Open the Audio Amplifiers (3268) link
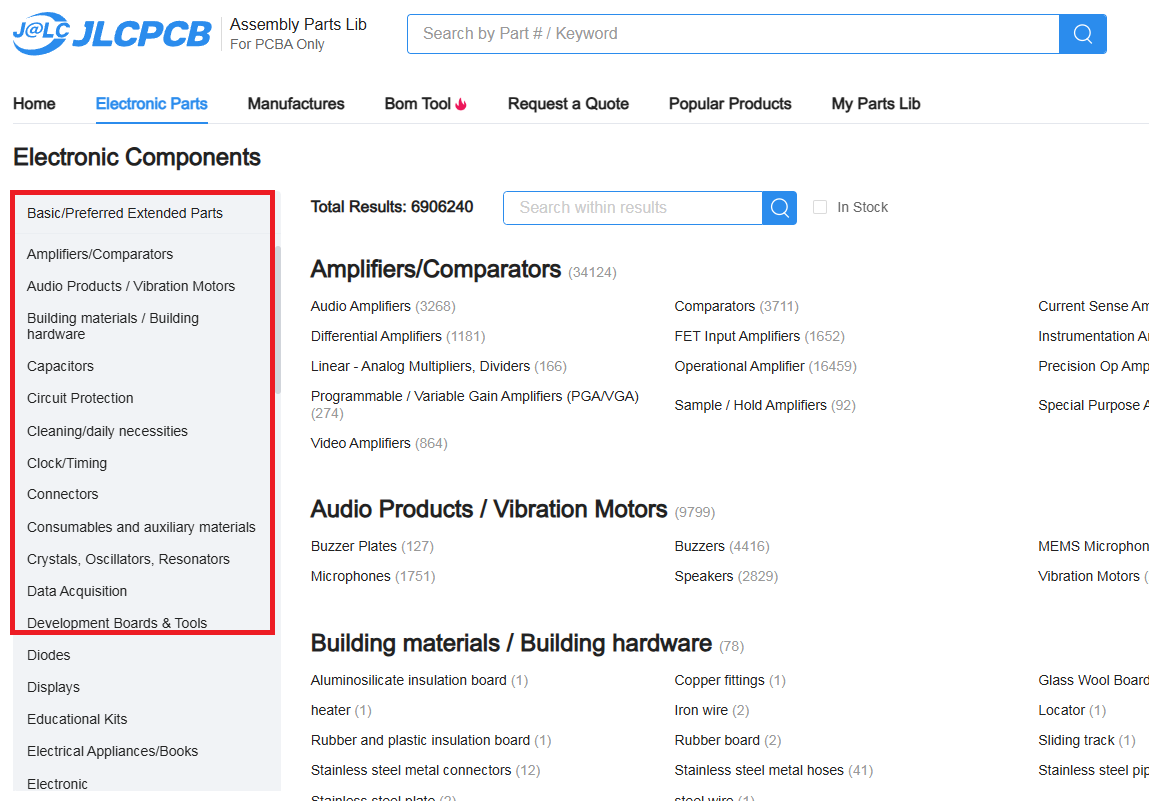This screenshot has height=801, width=1149. pyautogui.click(x=383, y=306)
